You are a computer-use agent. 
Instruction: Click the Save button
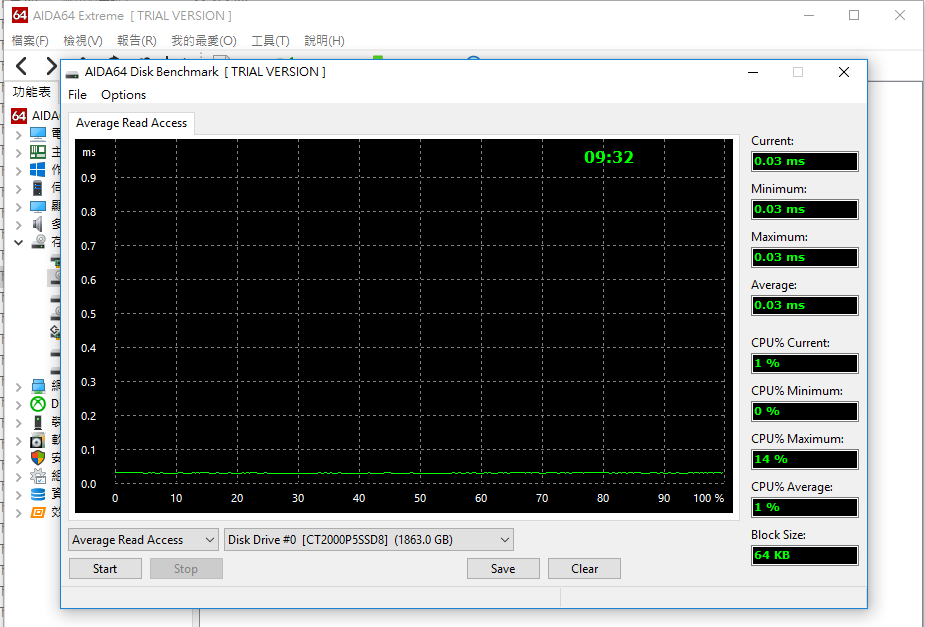(x=503, y=569)
